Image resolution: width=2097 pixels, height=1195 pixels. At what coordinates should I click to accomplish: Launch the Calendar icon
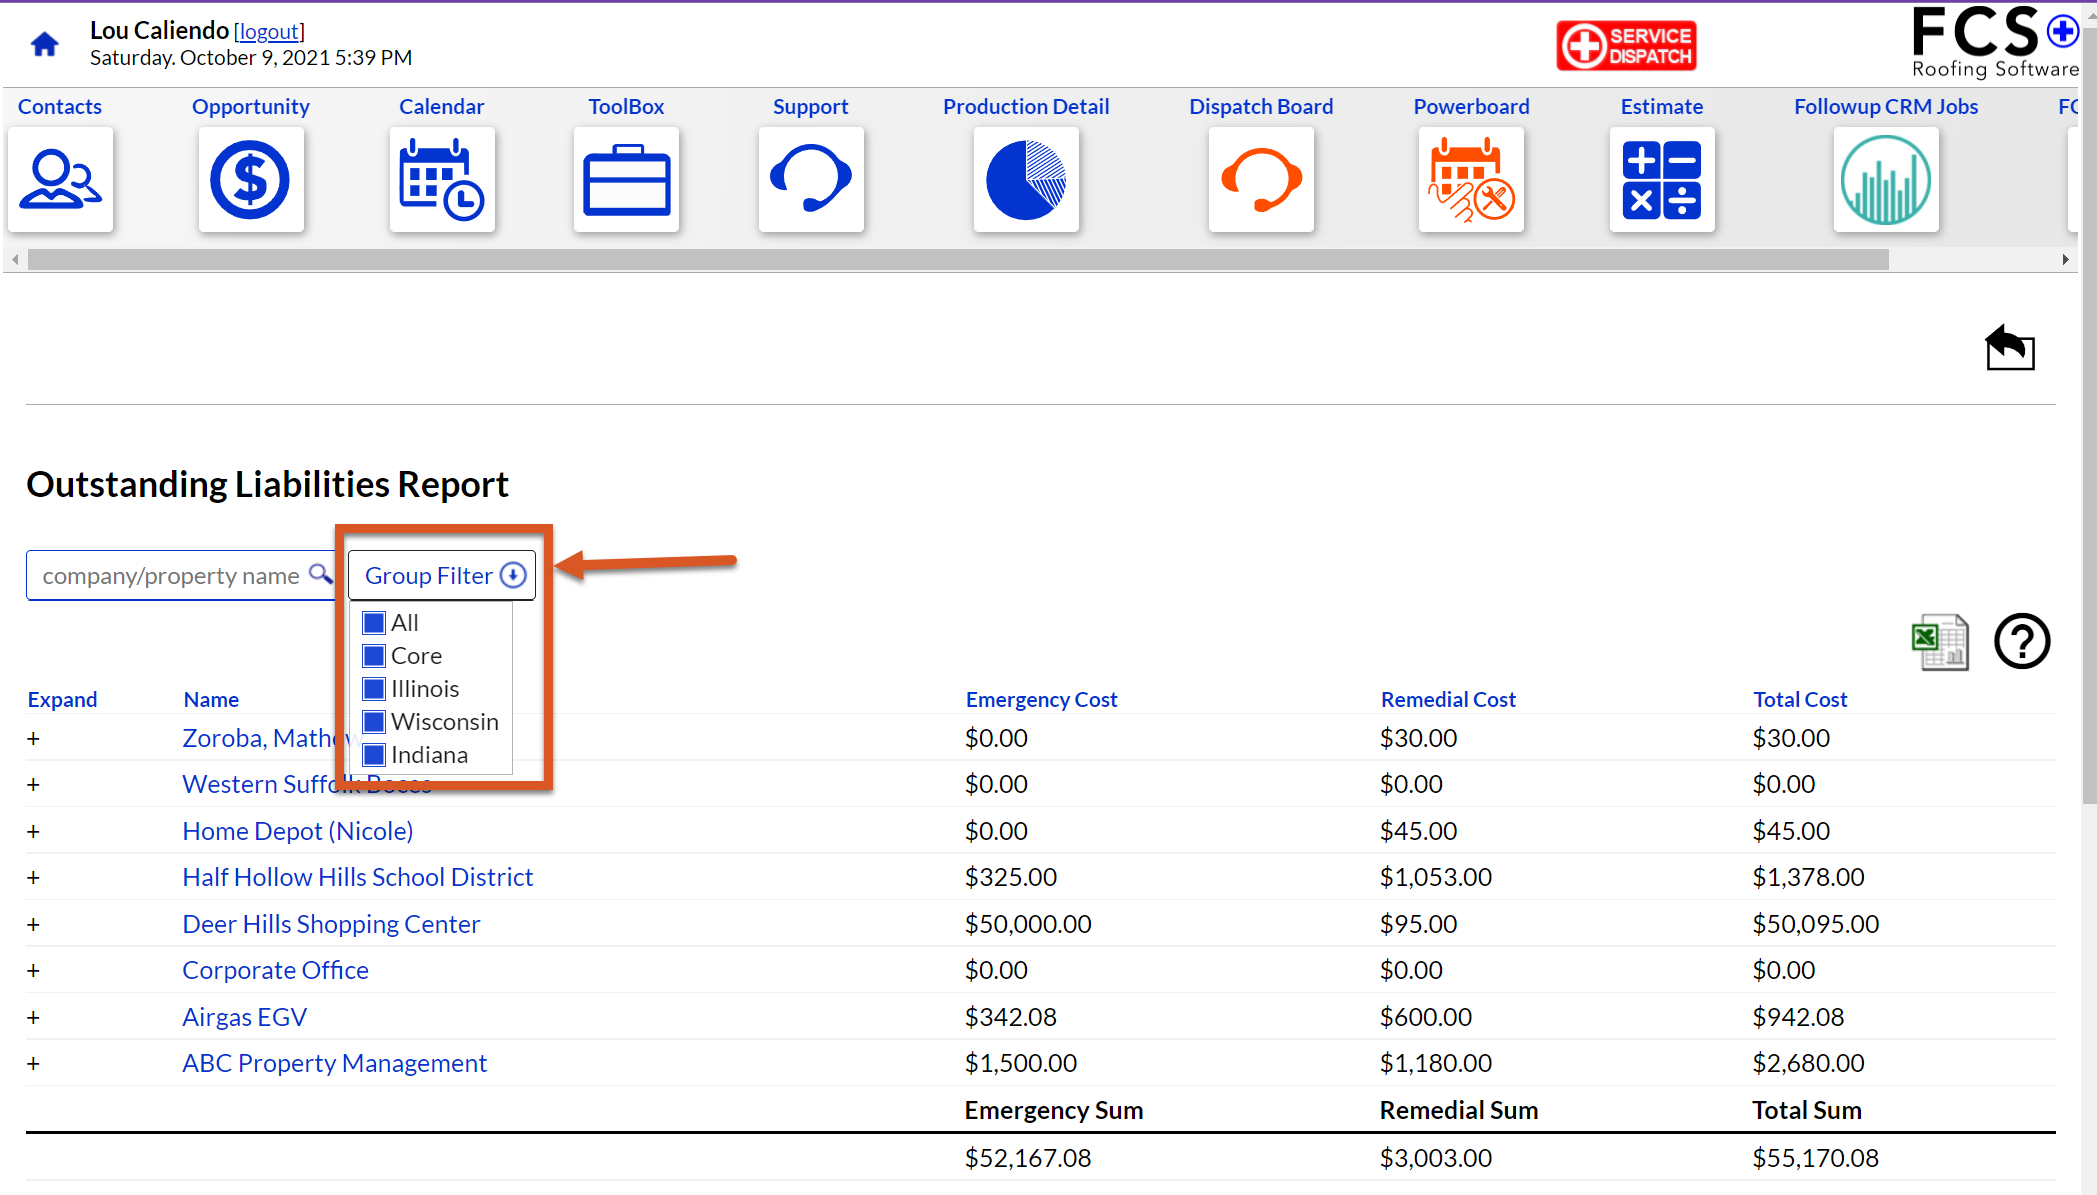pyautogui.click(x=441, y=180)
